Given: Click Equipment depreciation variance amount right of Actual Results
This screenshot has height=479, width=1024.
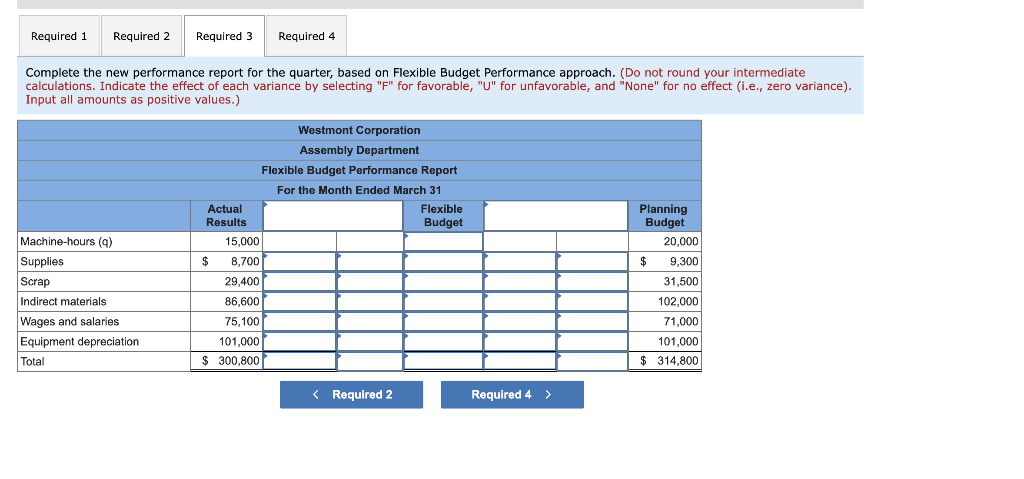Looking at the screenshot, I should pos(300,341).
